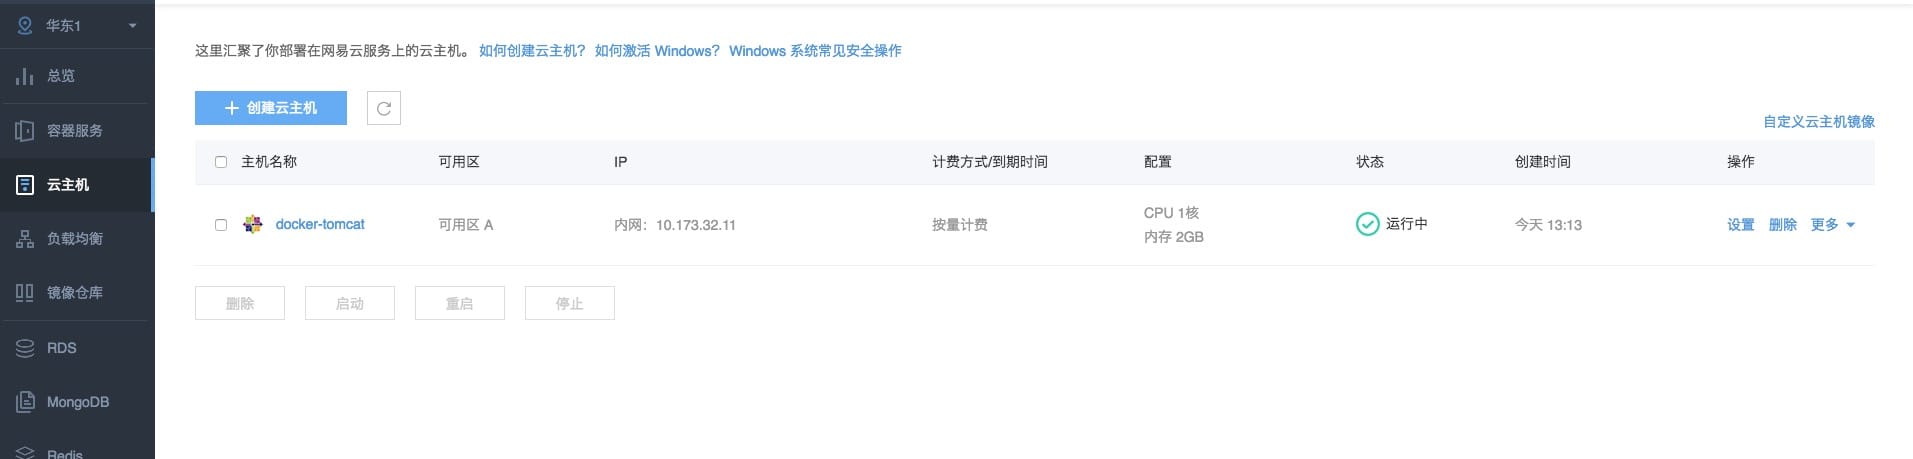Open 自定义云主机镜像 link
Viewport: 1913px width, 459px height.
tap(1818, 122)
